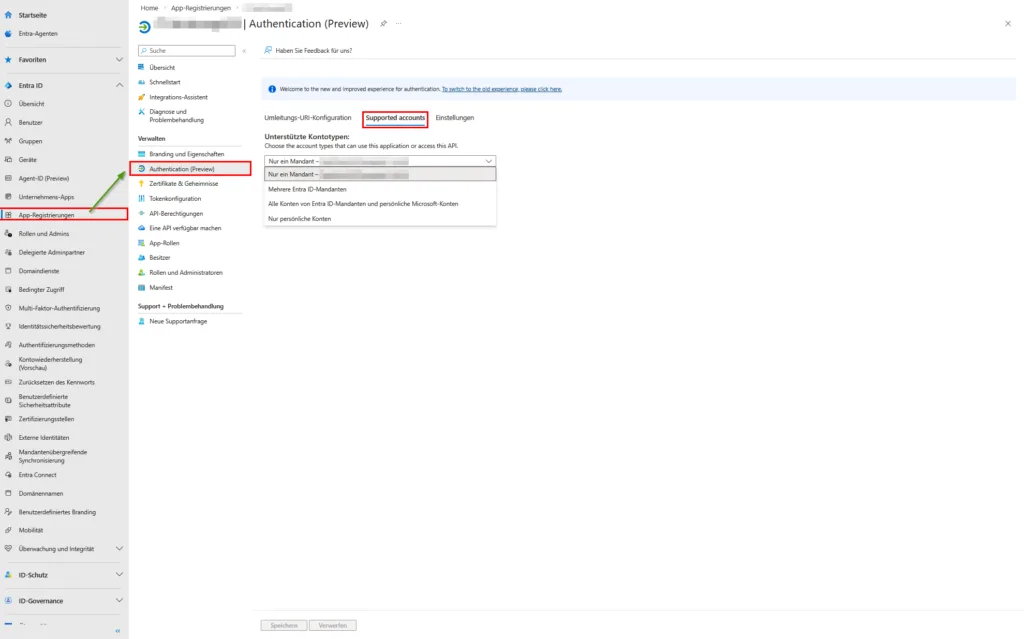Image resolution: width=1024 pixels, height=639 pixels.
Task: Click the Manifest icon entry
Action: (x=142, y=287)
